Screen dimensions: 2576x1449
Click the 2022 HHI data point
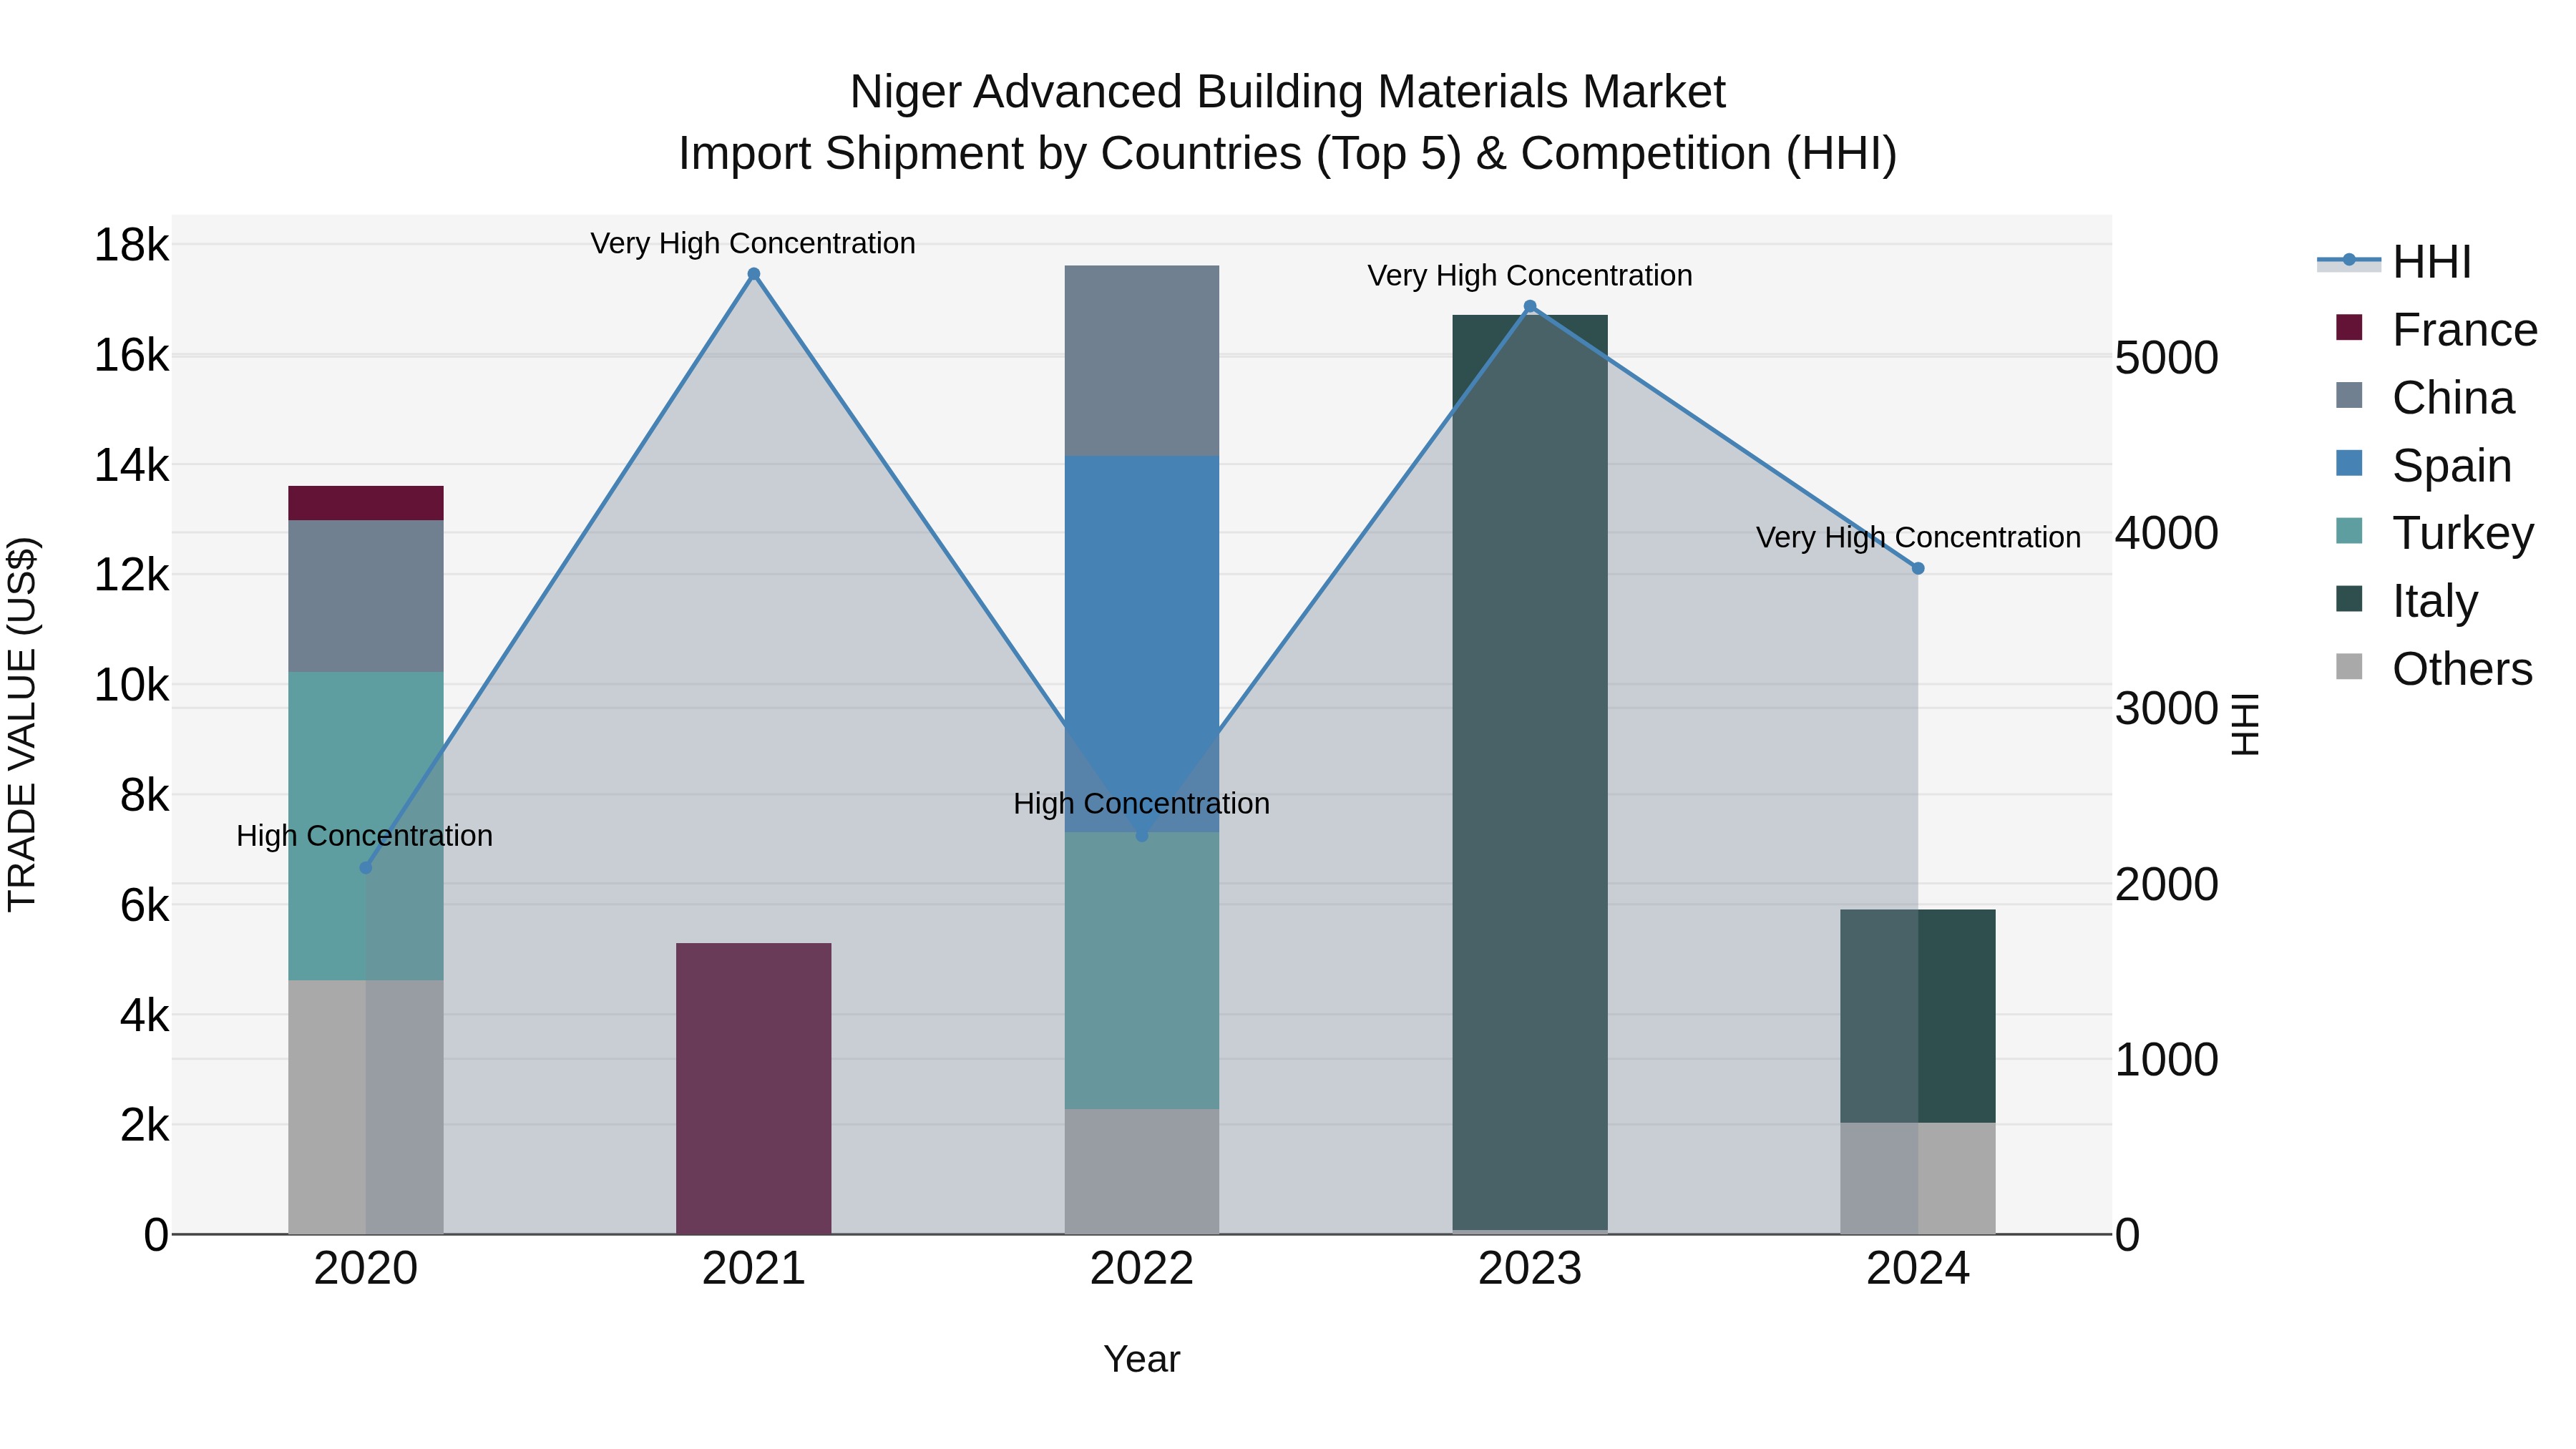[1142, 835]
